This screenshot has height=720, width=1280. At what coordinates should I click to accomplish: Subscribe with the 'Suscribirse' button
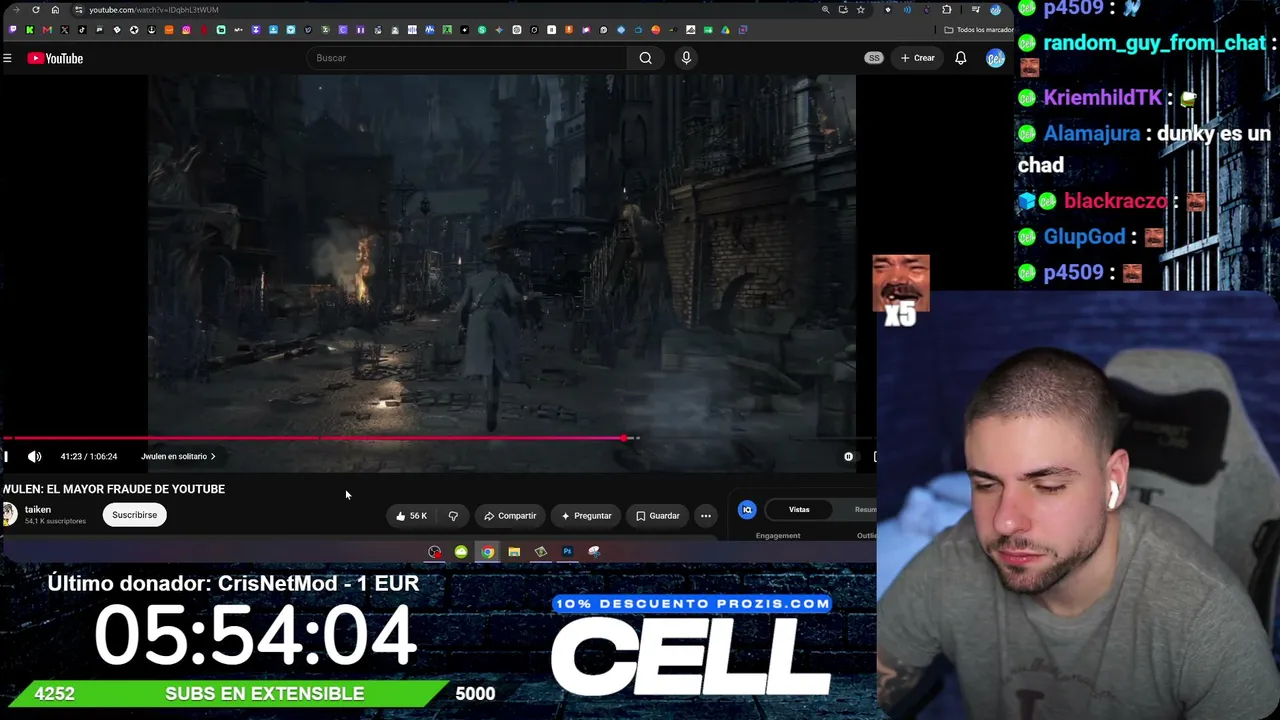pyautogui.click(x=134, y=515)
